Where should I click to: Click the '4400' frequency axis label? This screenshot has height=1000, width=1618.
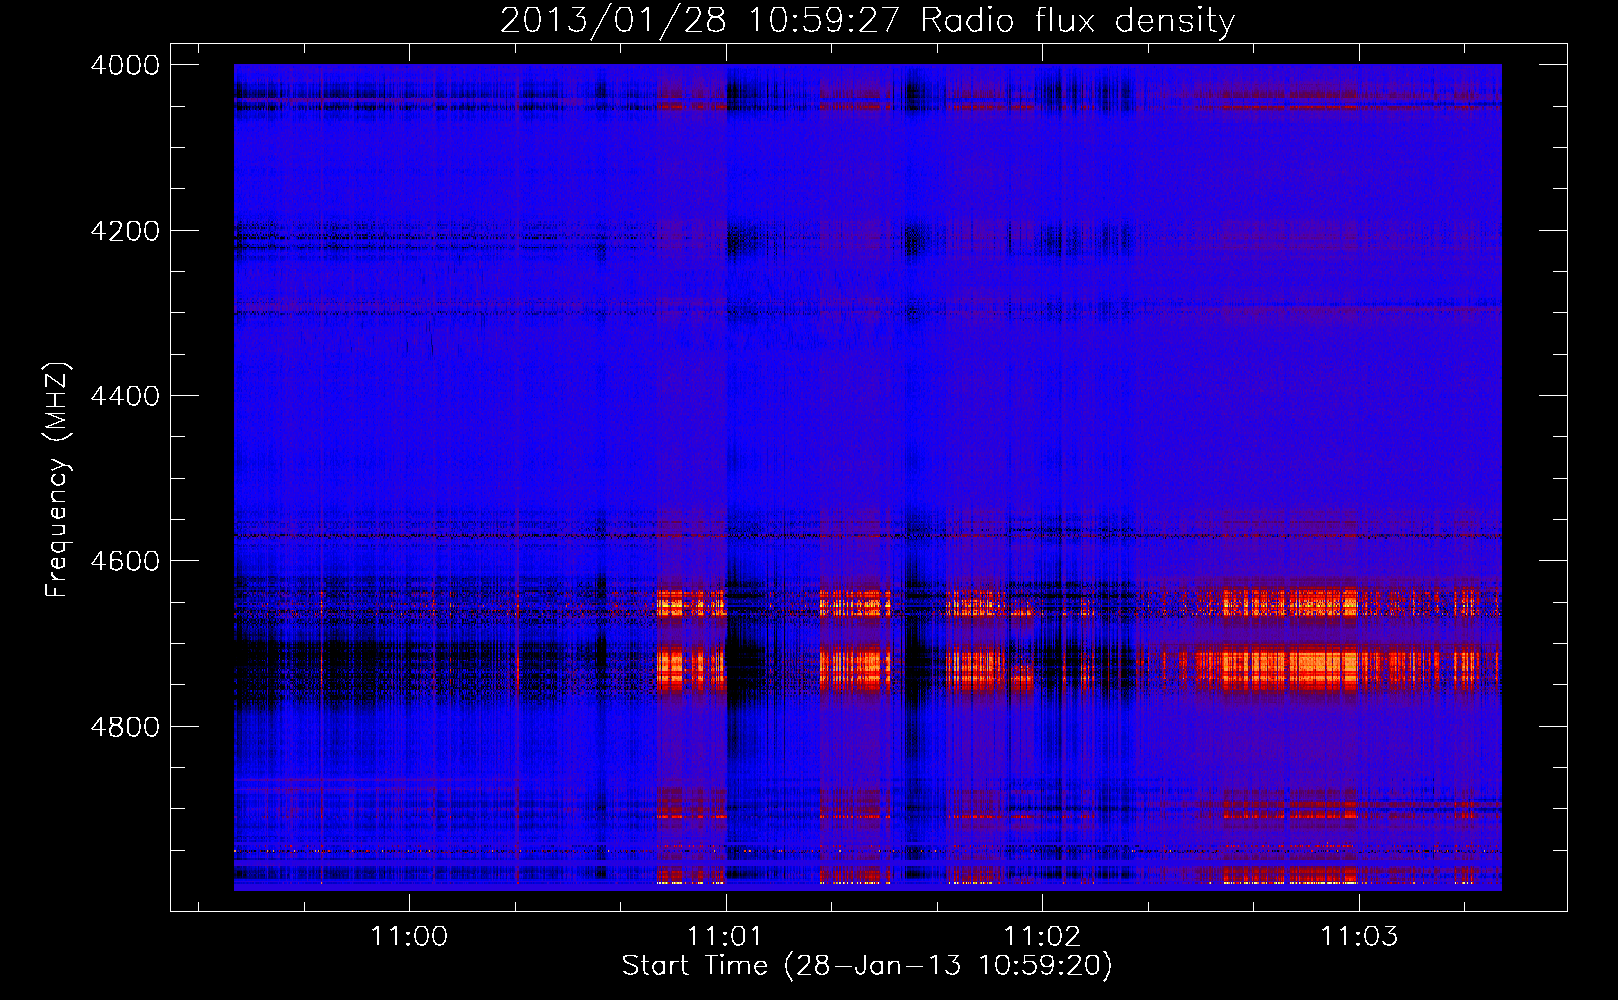coord(125,396)
